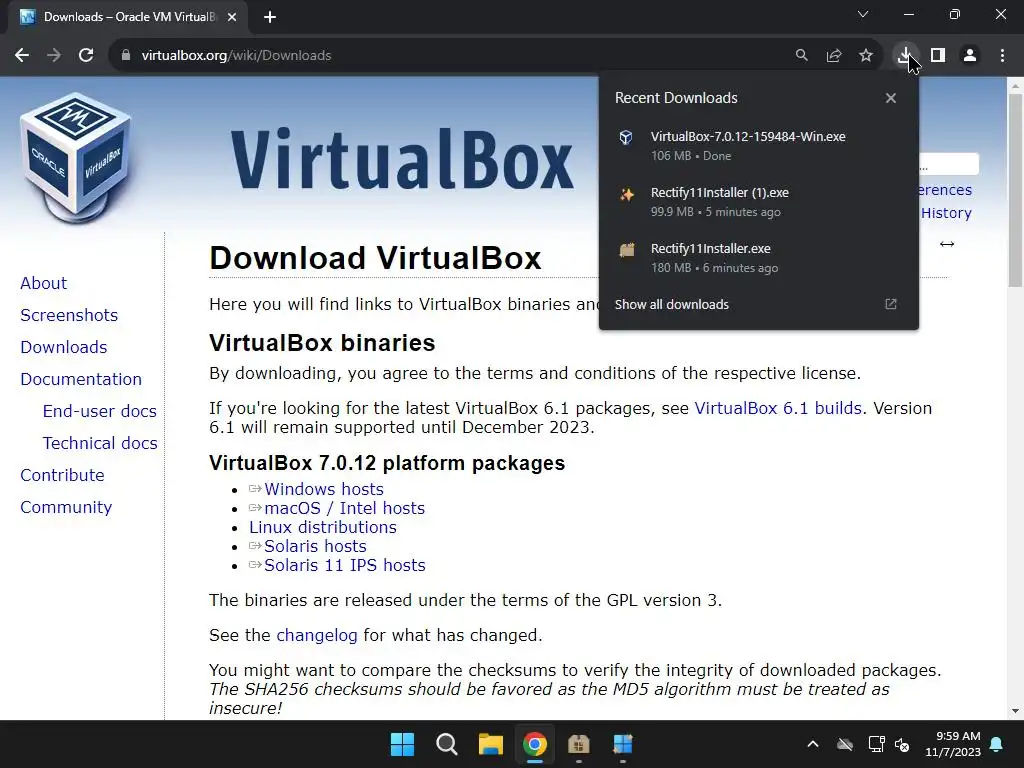Open the changelog link
The width and height of the screenshot is (1024, 768).
[317, 635]
